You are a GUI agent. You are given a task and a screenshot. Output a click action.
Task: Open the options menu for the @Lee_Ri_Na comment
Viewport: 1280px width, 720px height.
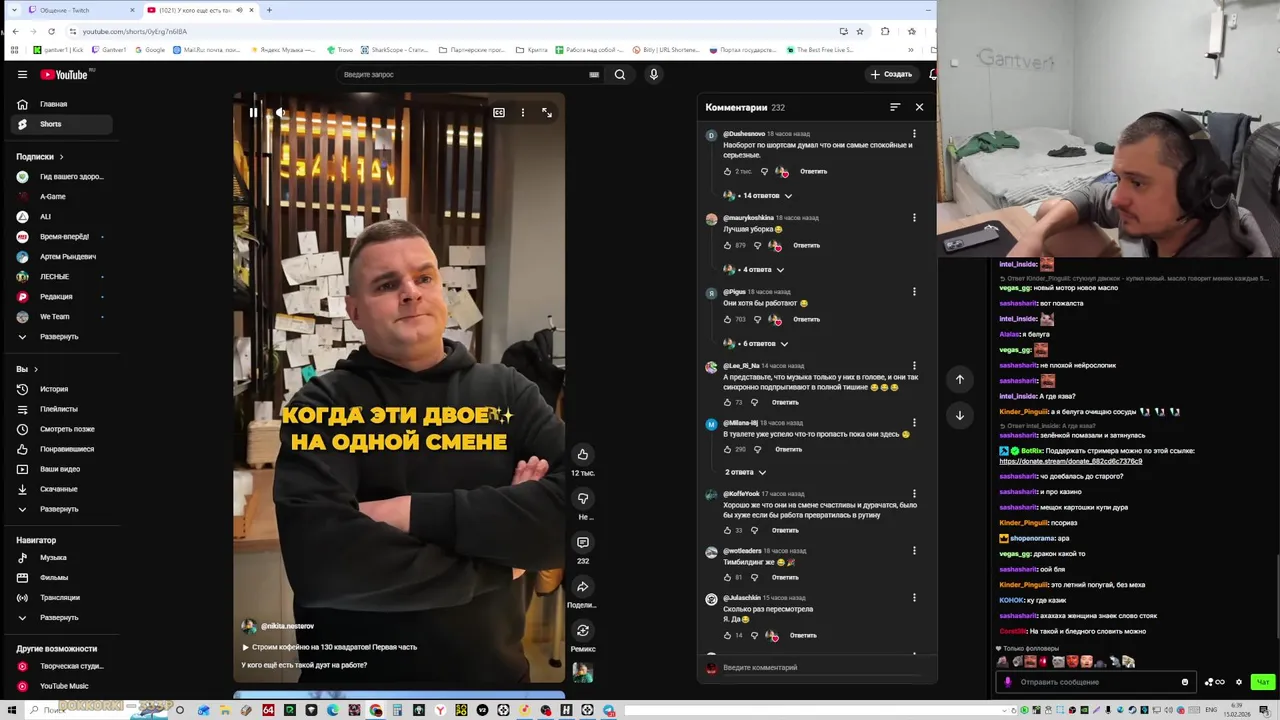click(914, 366)
